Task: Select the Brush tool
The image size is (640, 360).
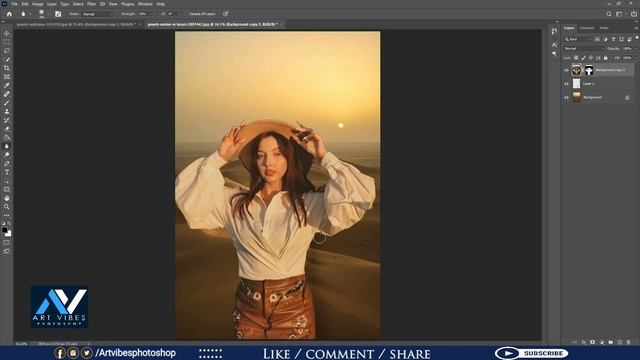Action: [x=7, y=102]
